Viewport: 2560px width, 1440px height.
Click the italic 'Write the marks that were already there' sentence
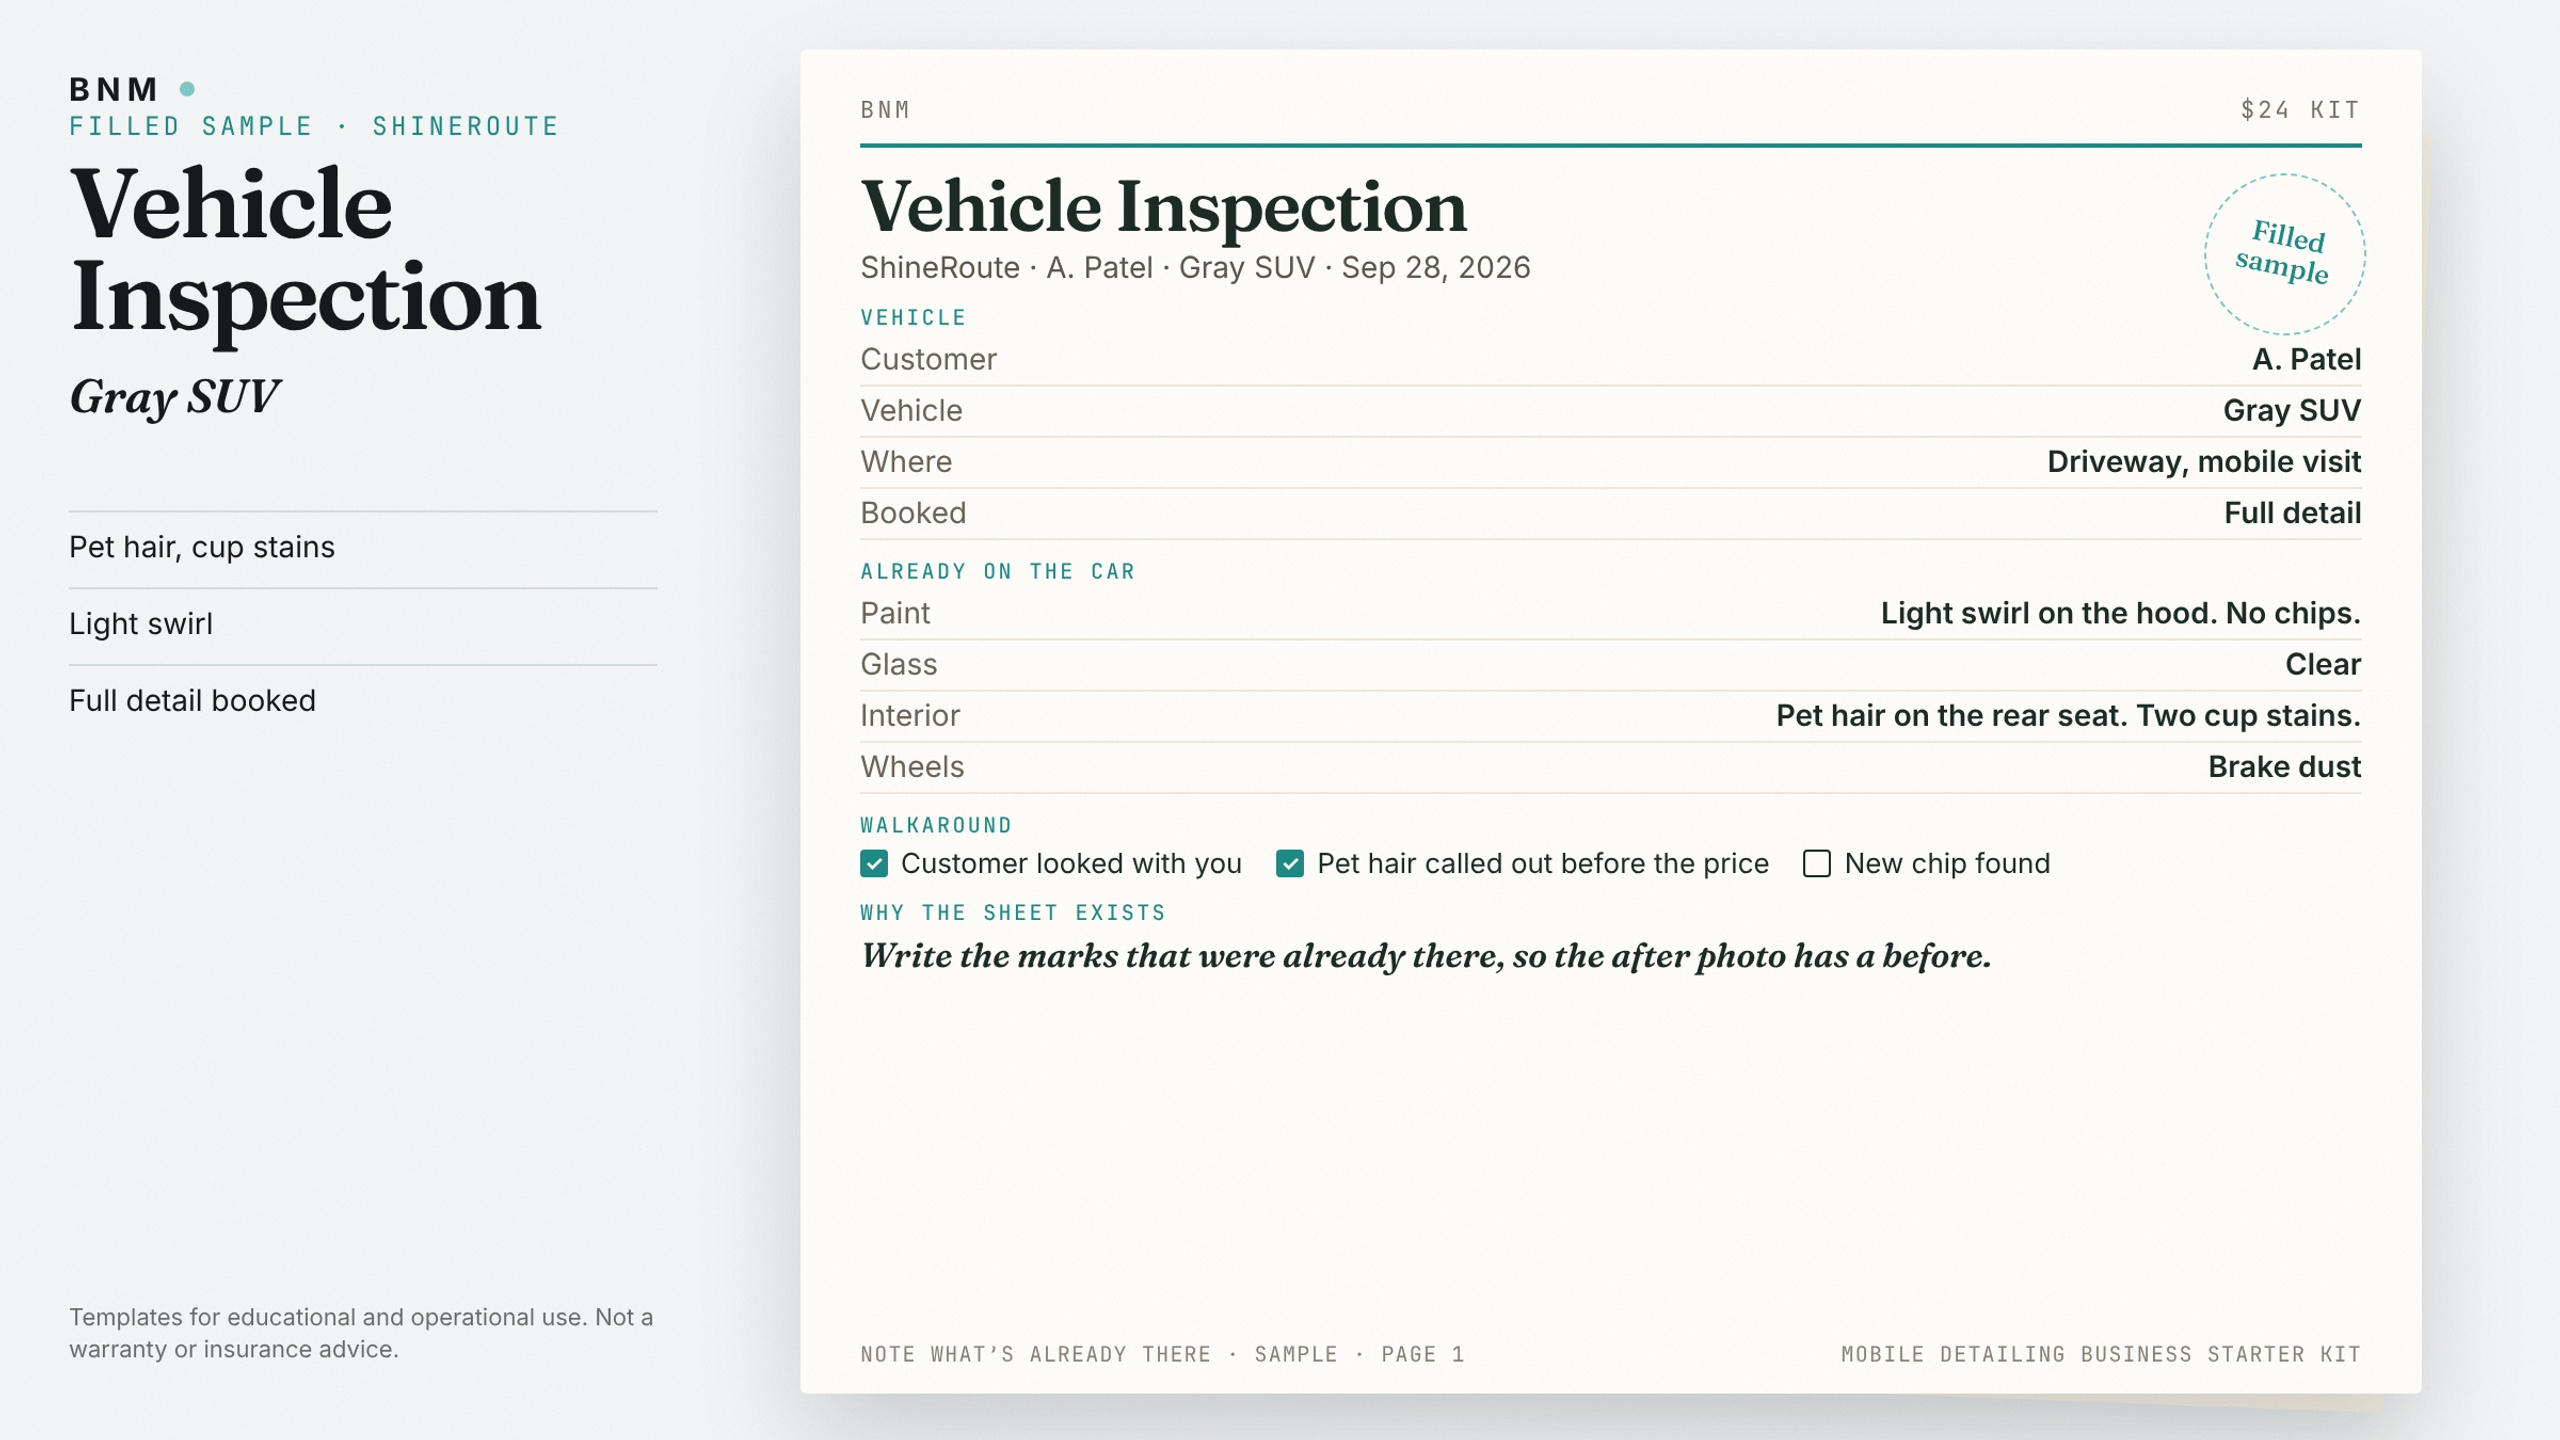point(1426,957)
